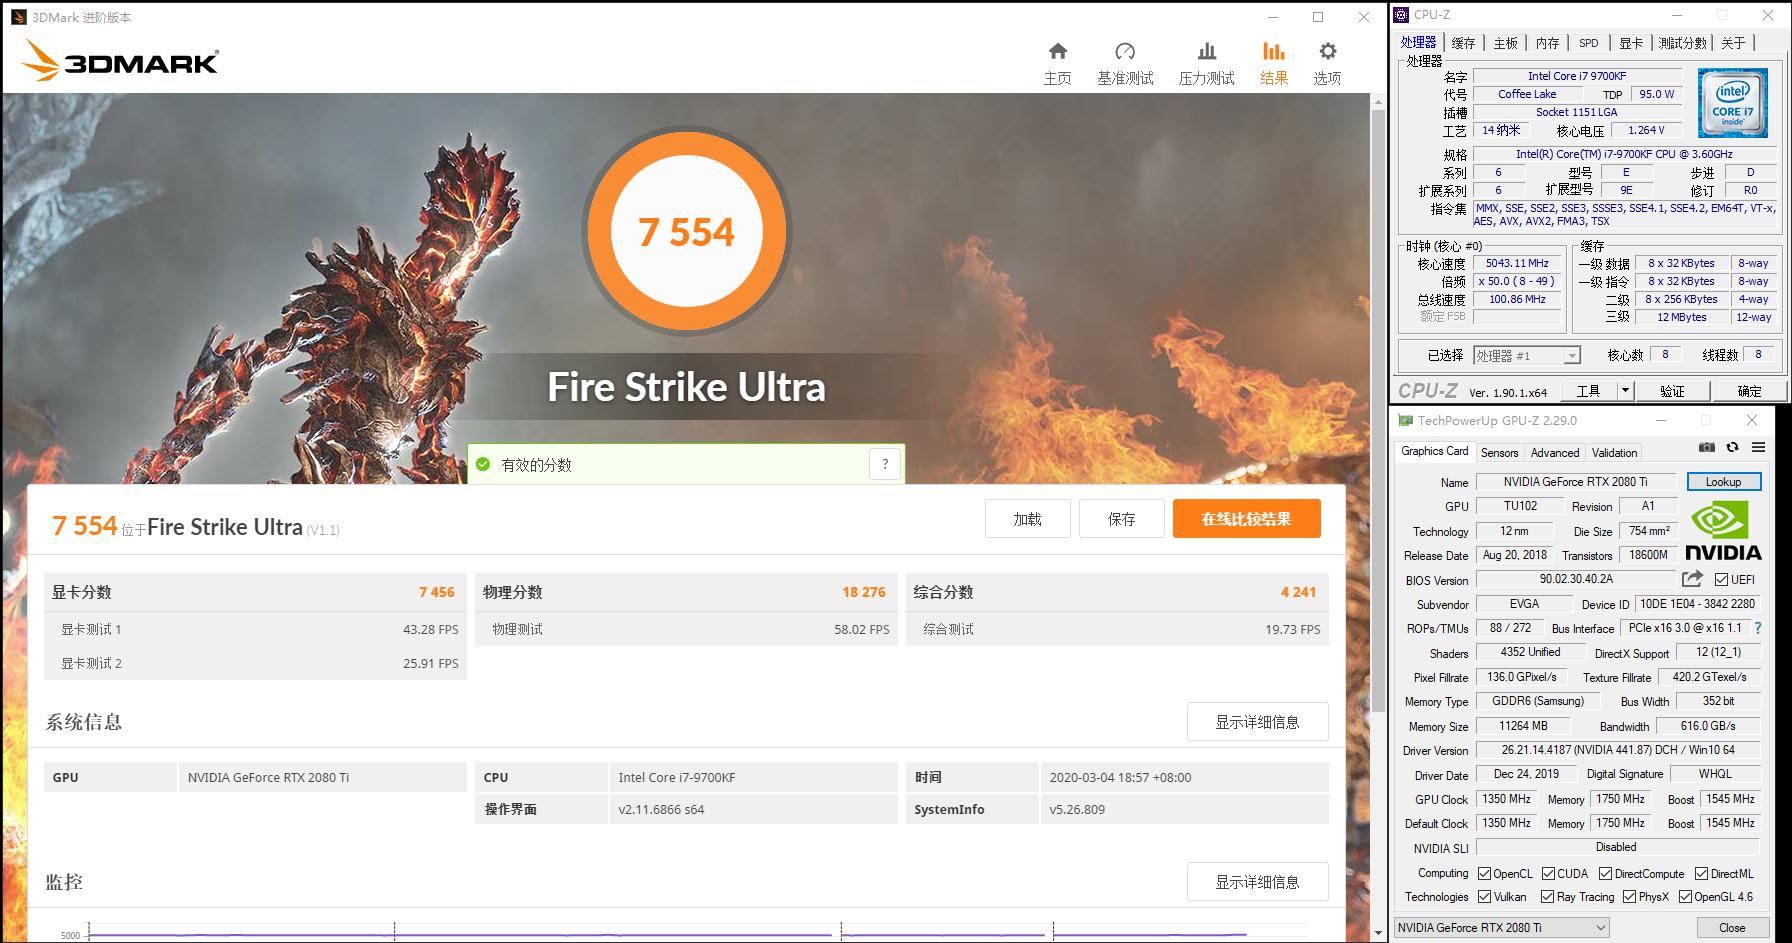Image resolution: width=1792 pixels, height=943 pixels.
Task: Show details for 系统信息 section
Action: point(1257,722)
